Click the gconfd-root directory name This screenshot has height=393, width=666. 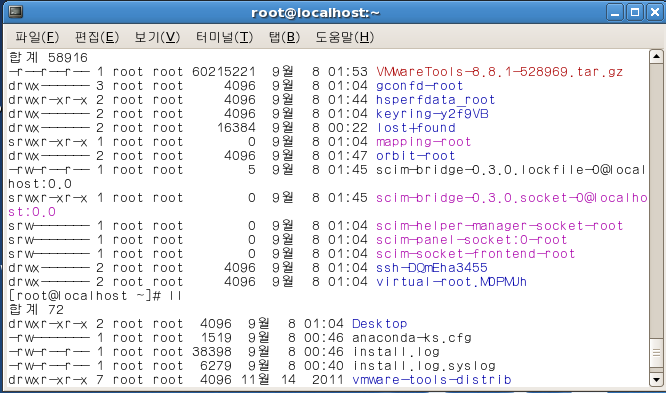tap(420, 86)
